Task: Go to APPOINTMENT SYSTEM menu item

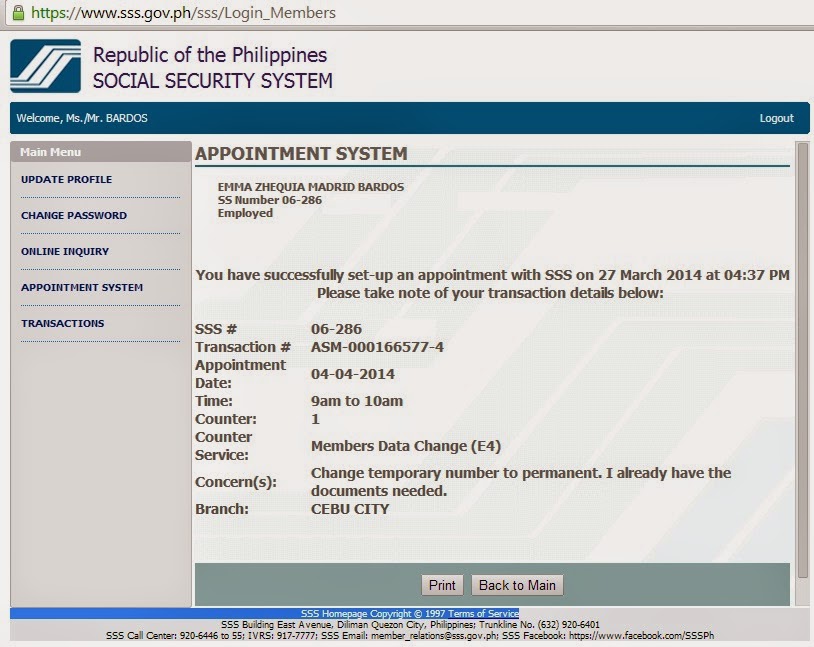Action: click(x=82, y=287)
